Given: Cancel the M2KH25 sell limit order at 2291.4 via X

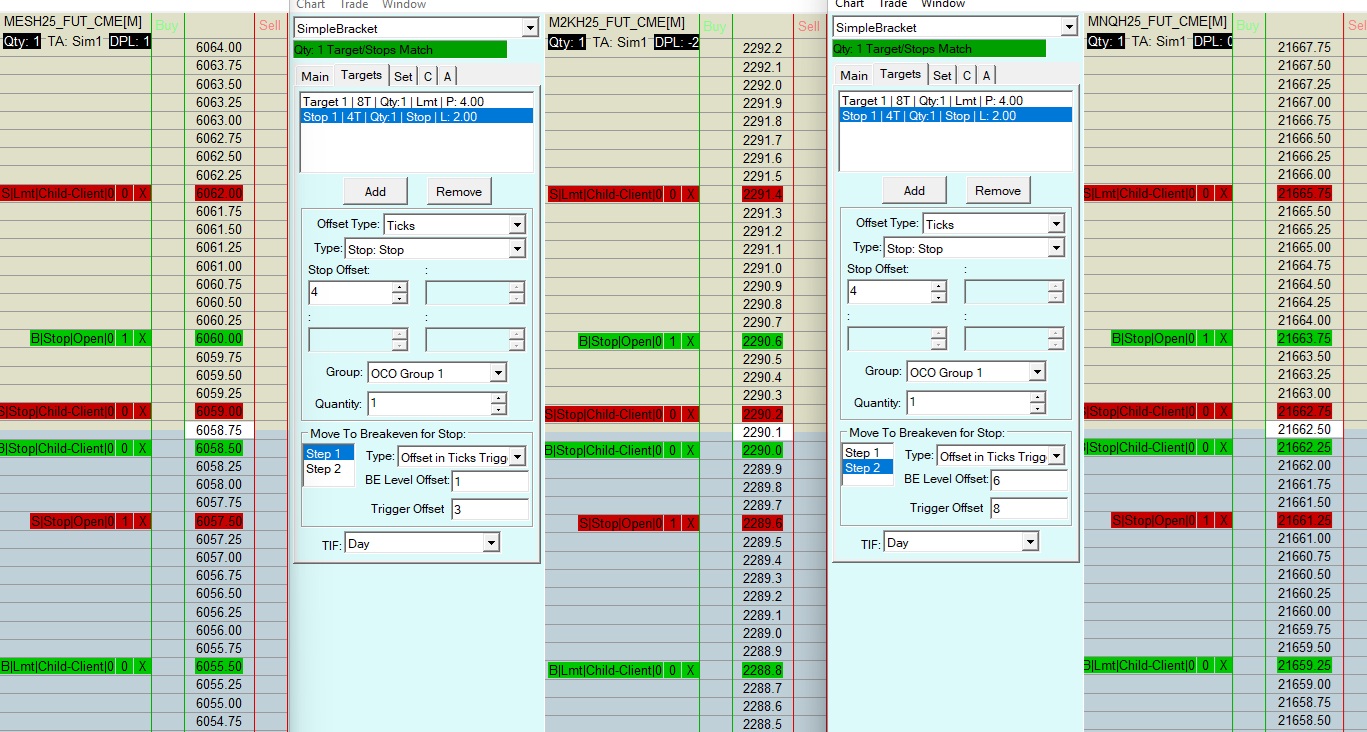Looking at the screenshot, I should pyautogui.click(x=691, y=194).
